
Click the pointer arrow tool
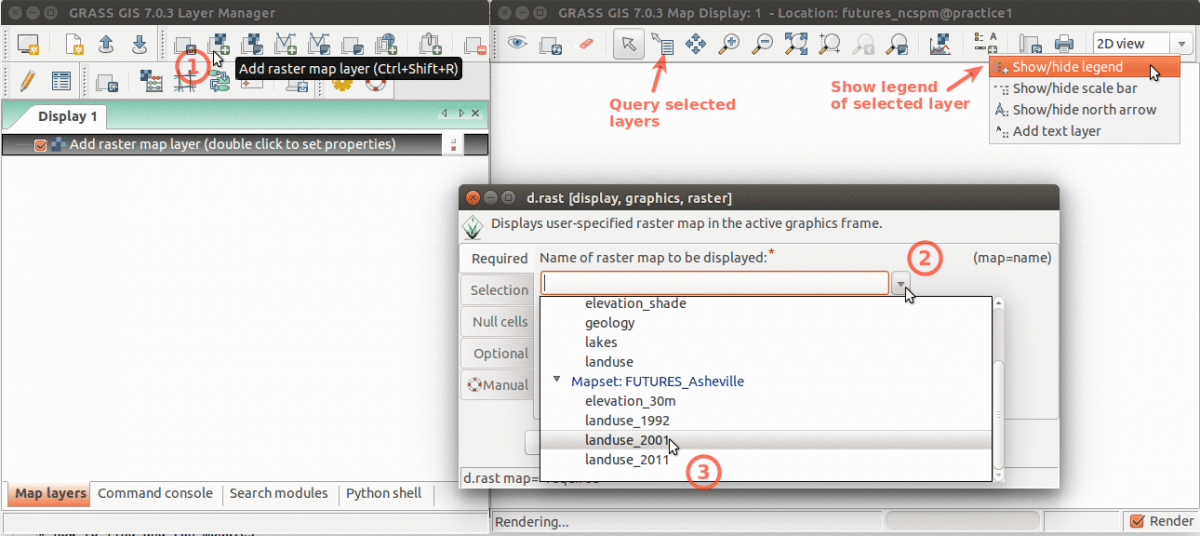pyautogui.click(x=629, y=44)
